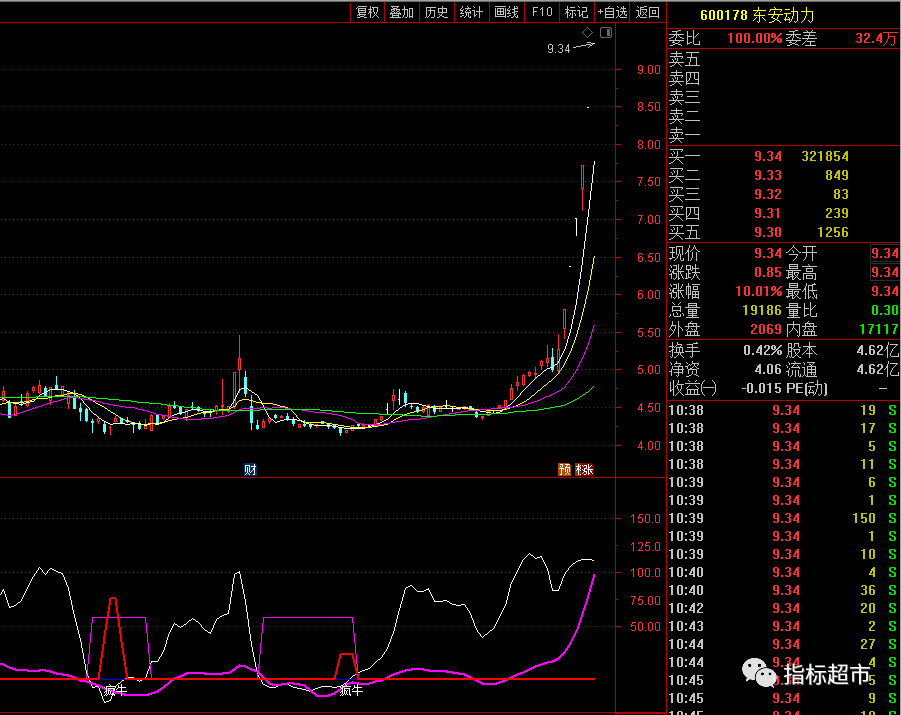Open the 历史 history view
The height and width of the screenshot is (715, 901).
pos(436,12)
